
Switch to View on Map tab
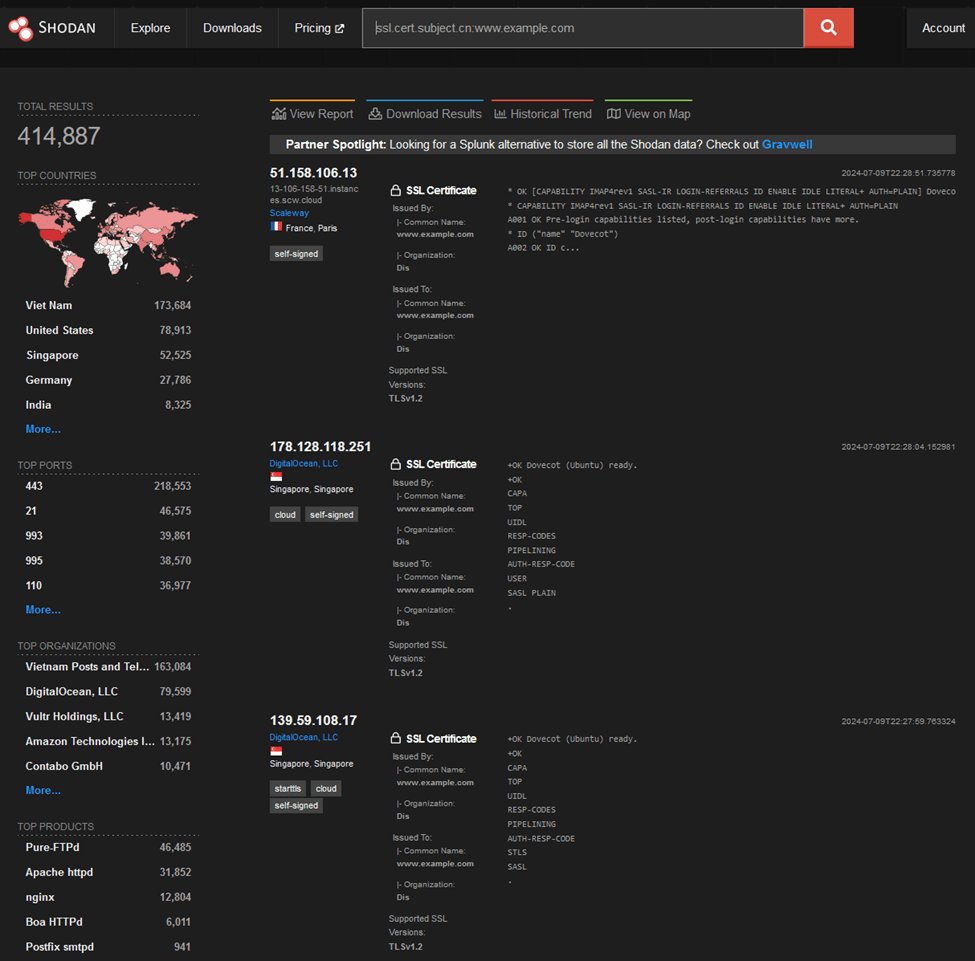tap(649, 111)
